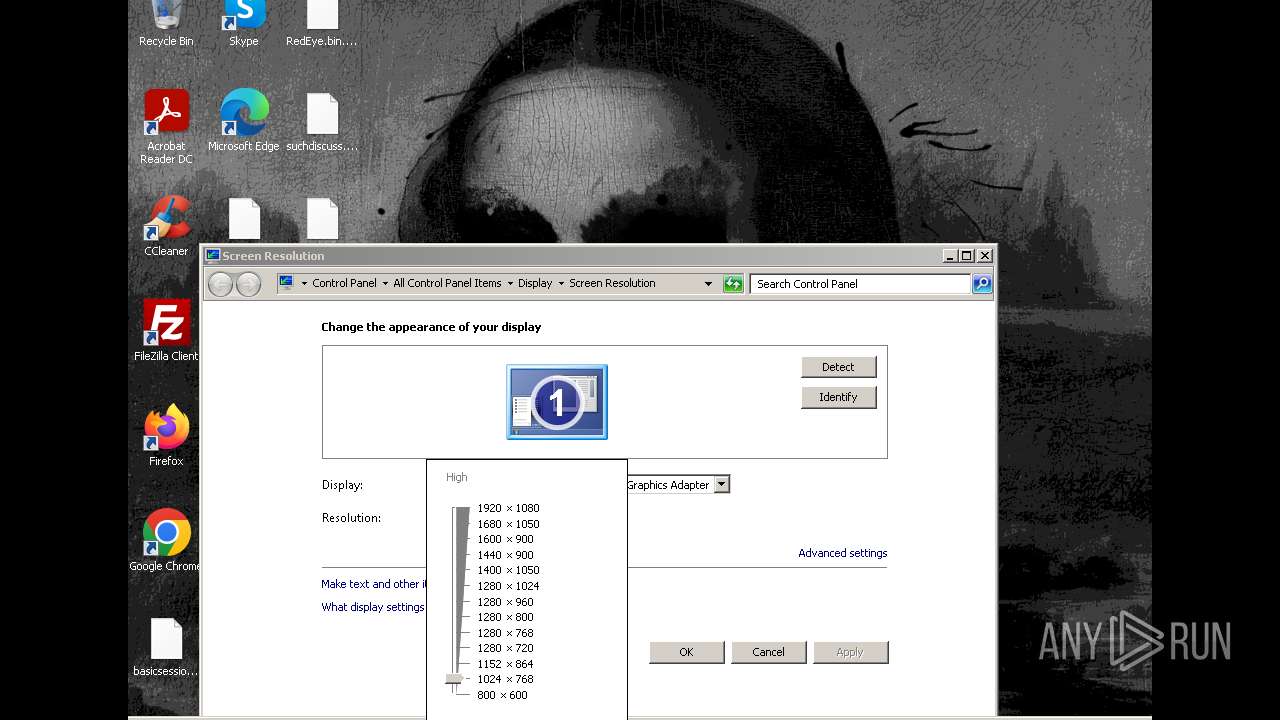Launch FileZilla Client shortcut
Screen dimensions: 1280x720
pyautogui.click(x=166, y=330)
